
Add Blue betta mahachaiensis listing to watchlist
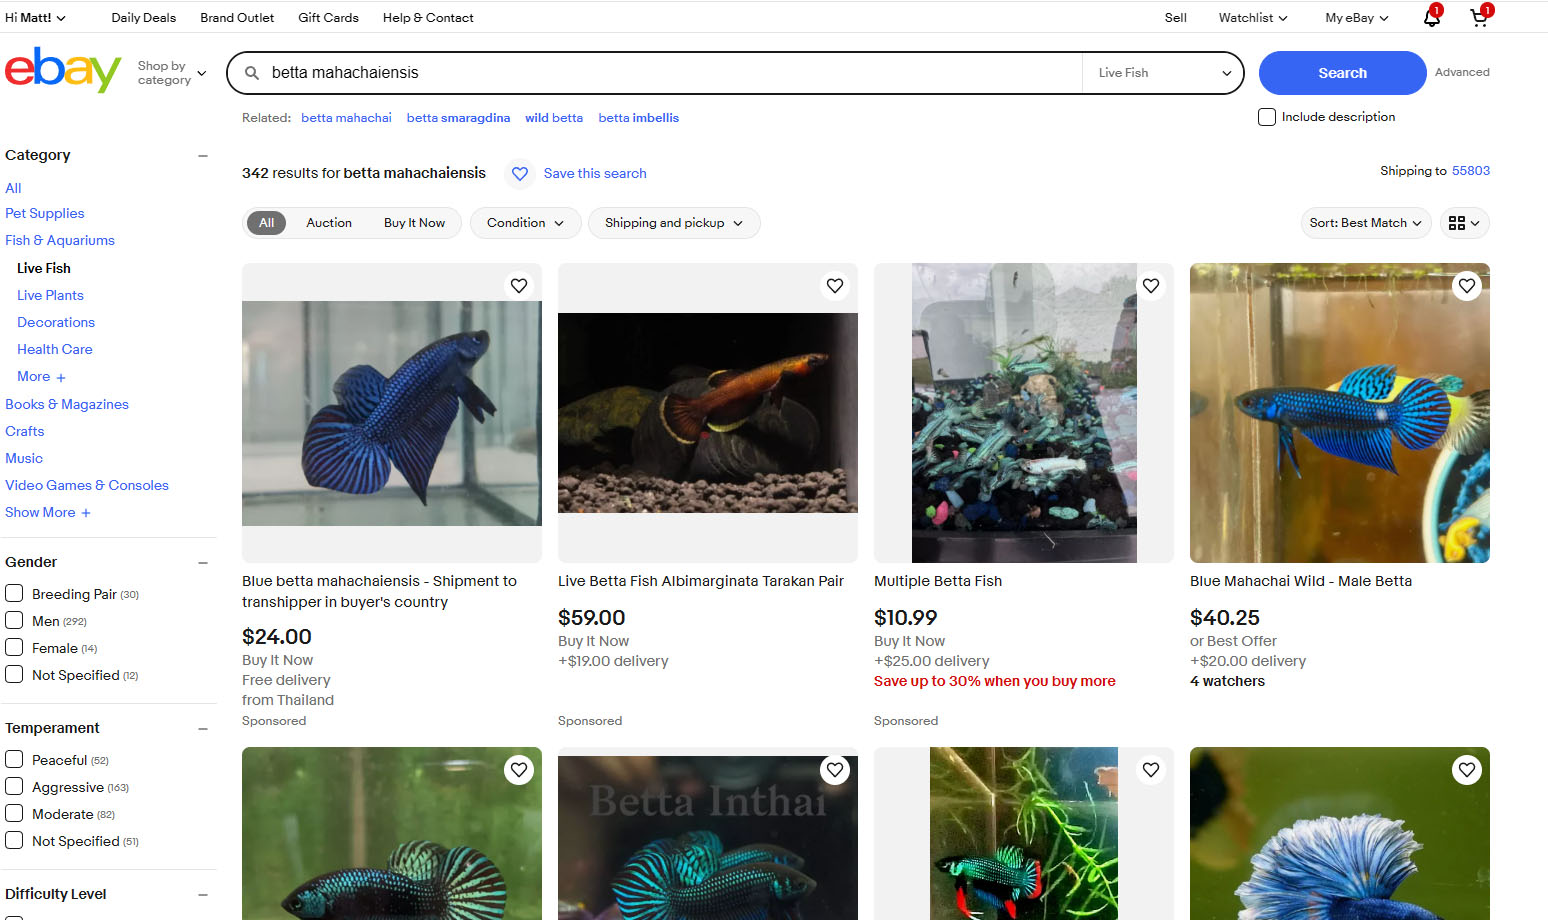[x=519, y=286]
